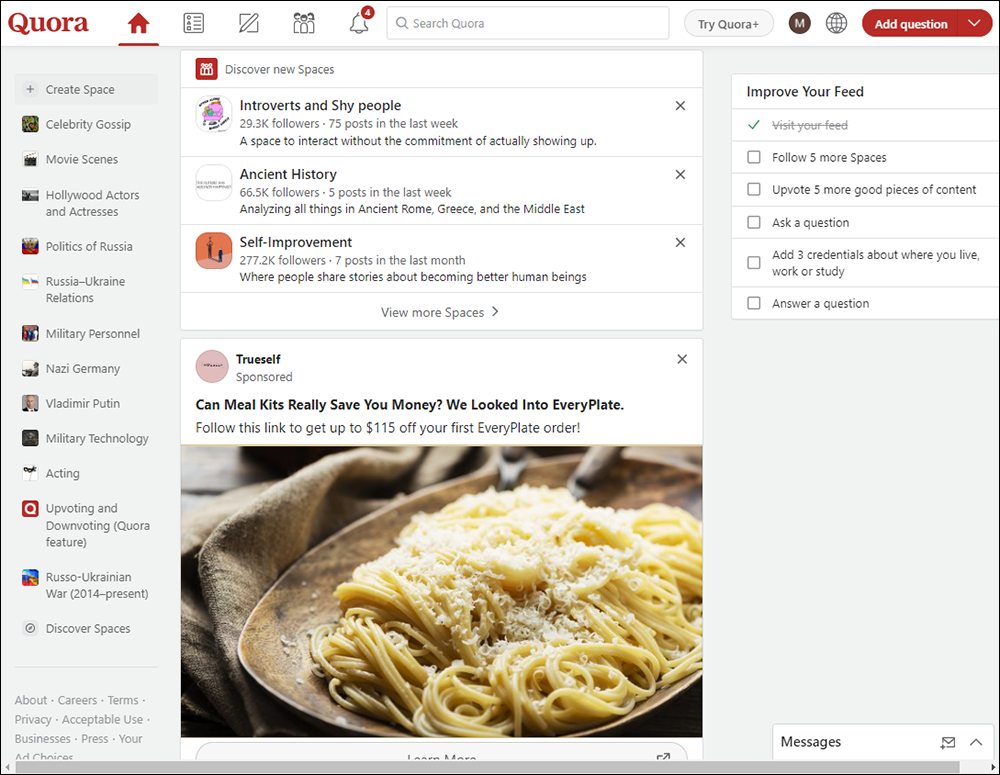The image size is (1000, 775).
Task: Click the Discover new Spaces heading text
Action: pyautogui.click(x=279, y=69)
